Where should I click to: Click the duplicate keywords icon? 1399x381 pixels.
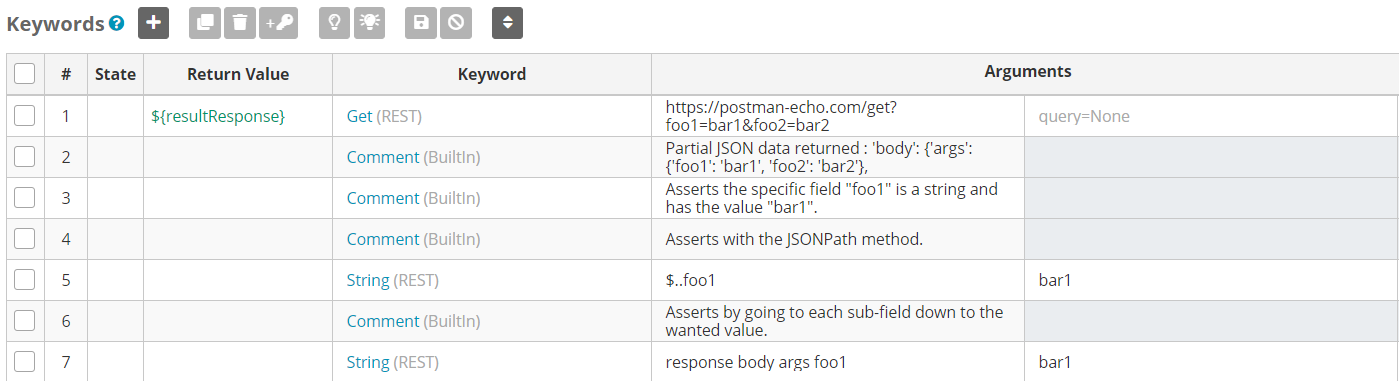(205, 23)
